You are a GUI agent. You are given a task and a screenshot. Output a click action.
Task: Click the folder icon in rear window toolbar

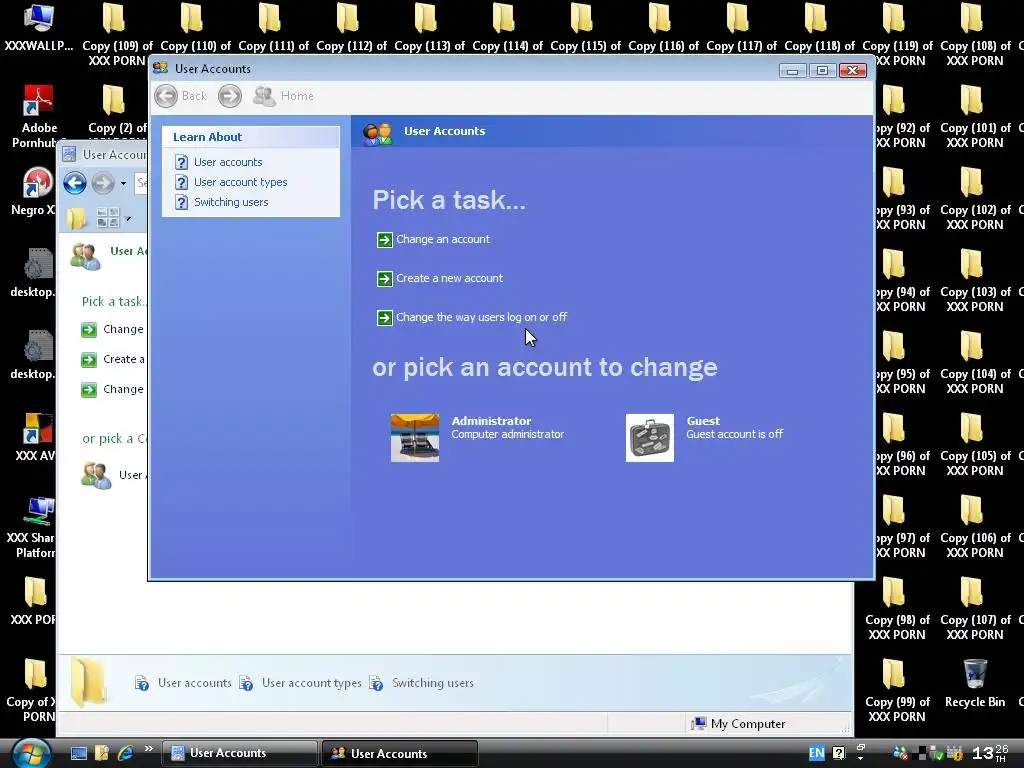point(76,218)
